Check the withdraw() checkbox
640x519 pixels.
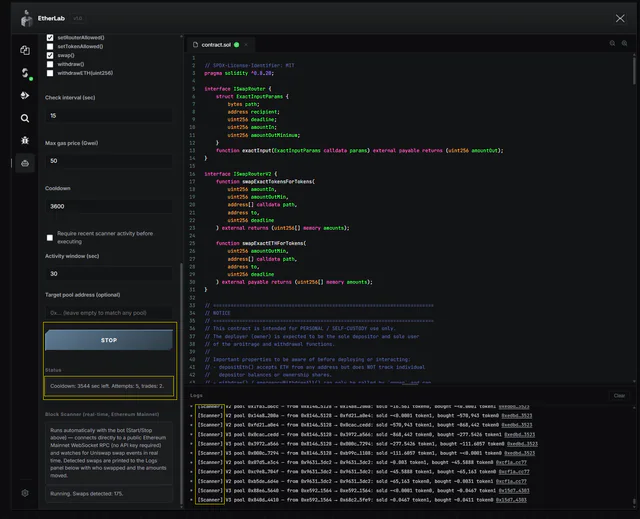point(50,64)
